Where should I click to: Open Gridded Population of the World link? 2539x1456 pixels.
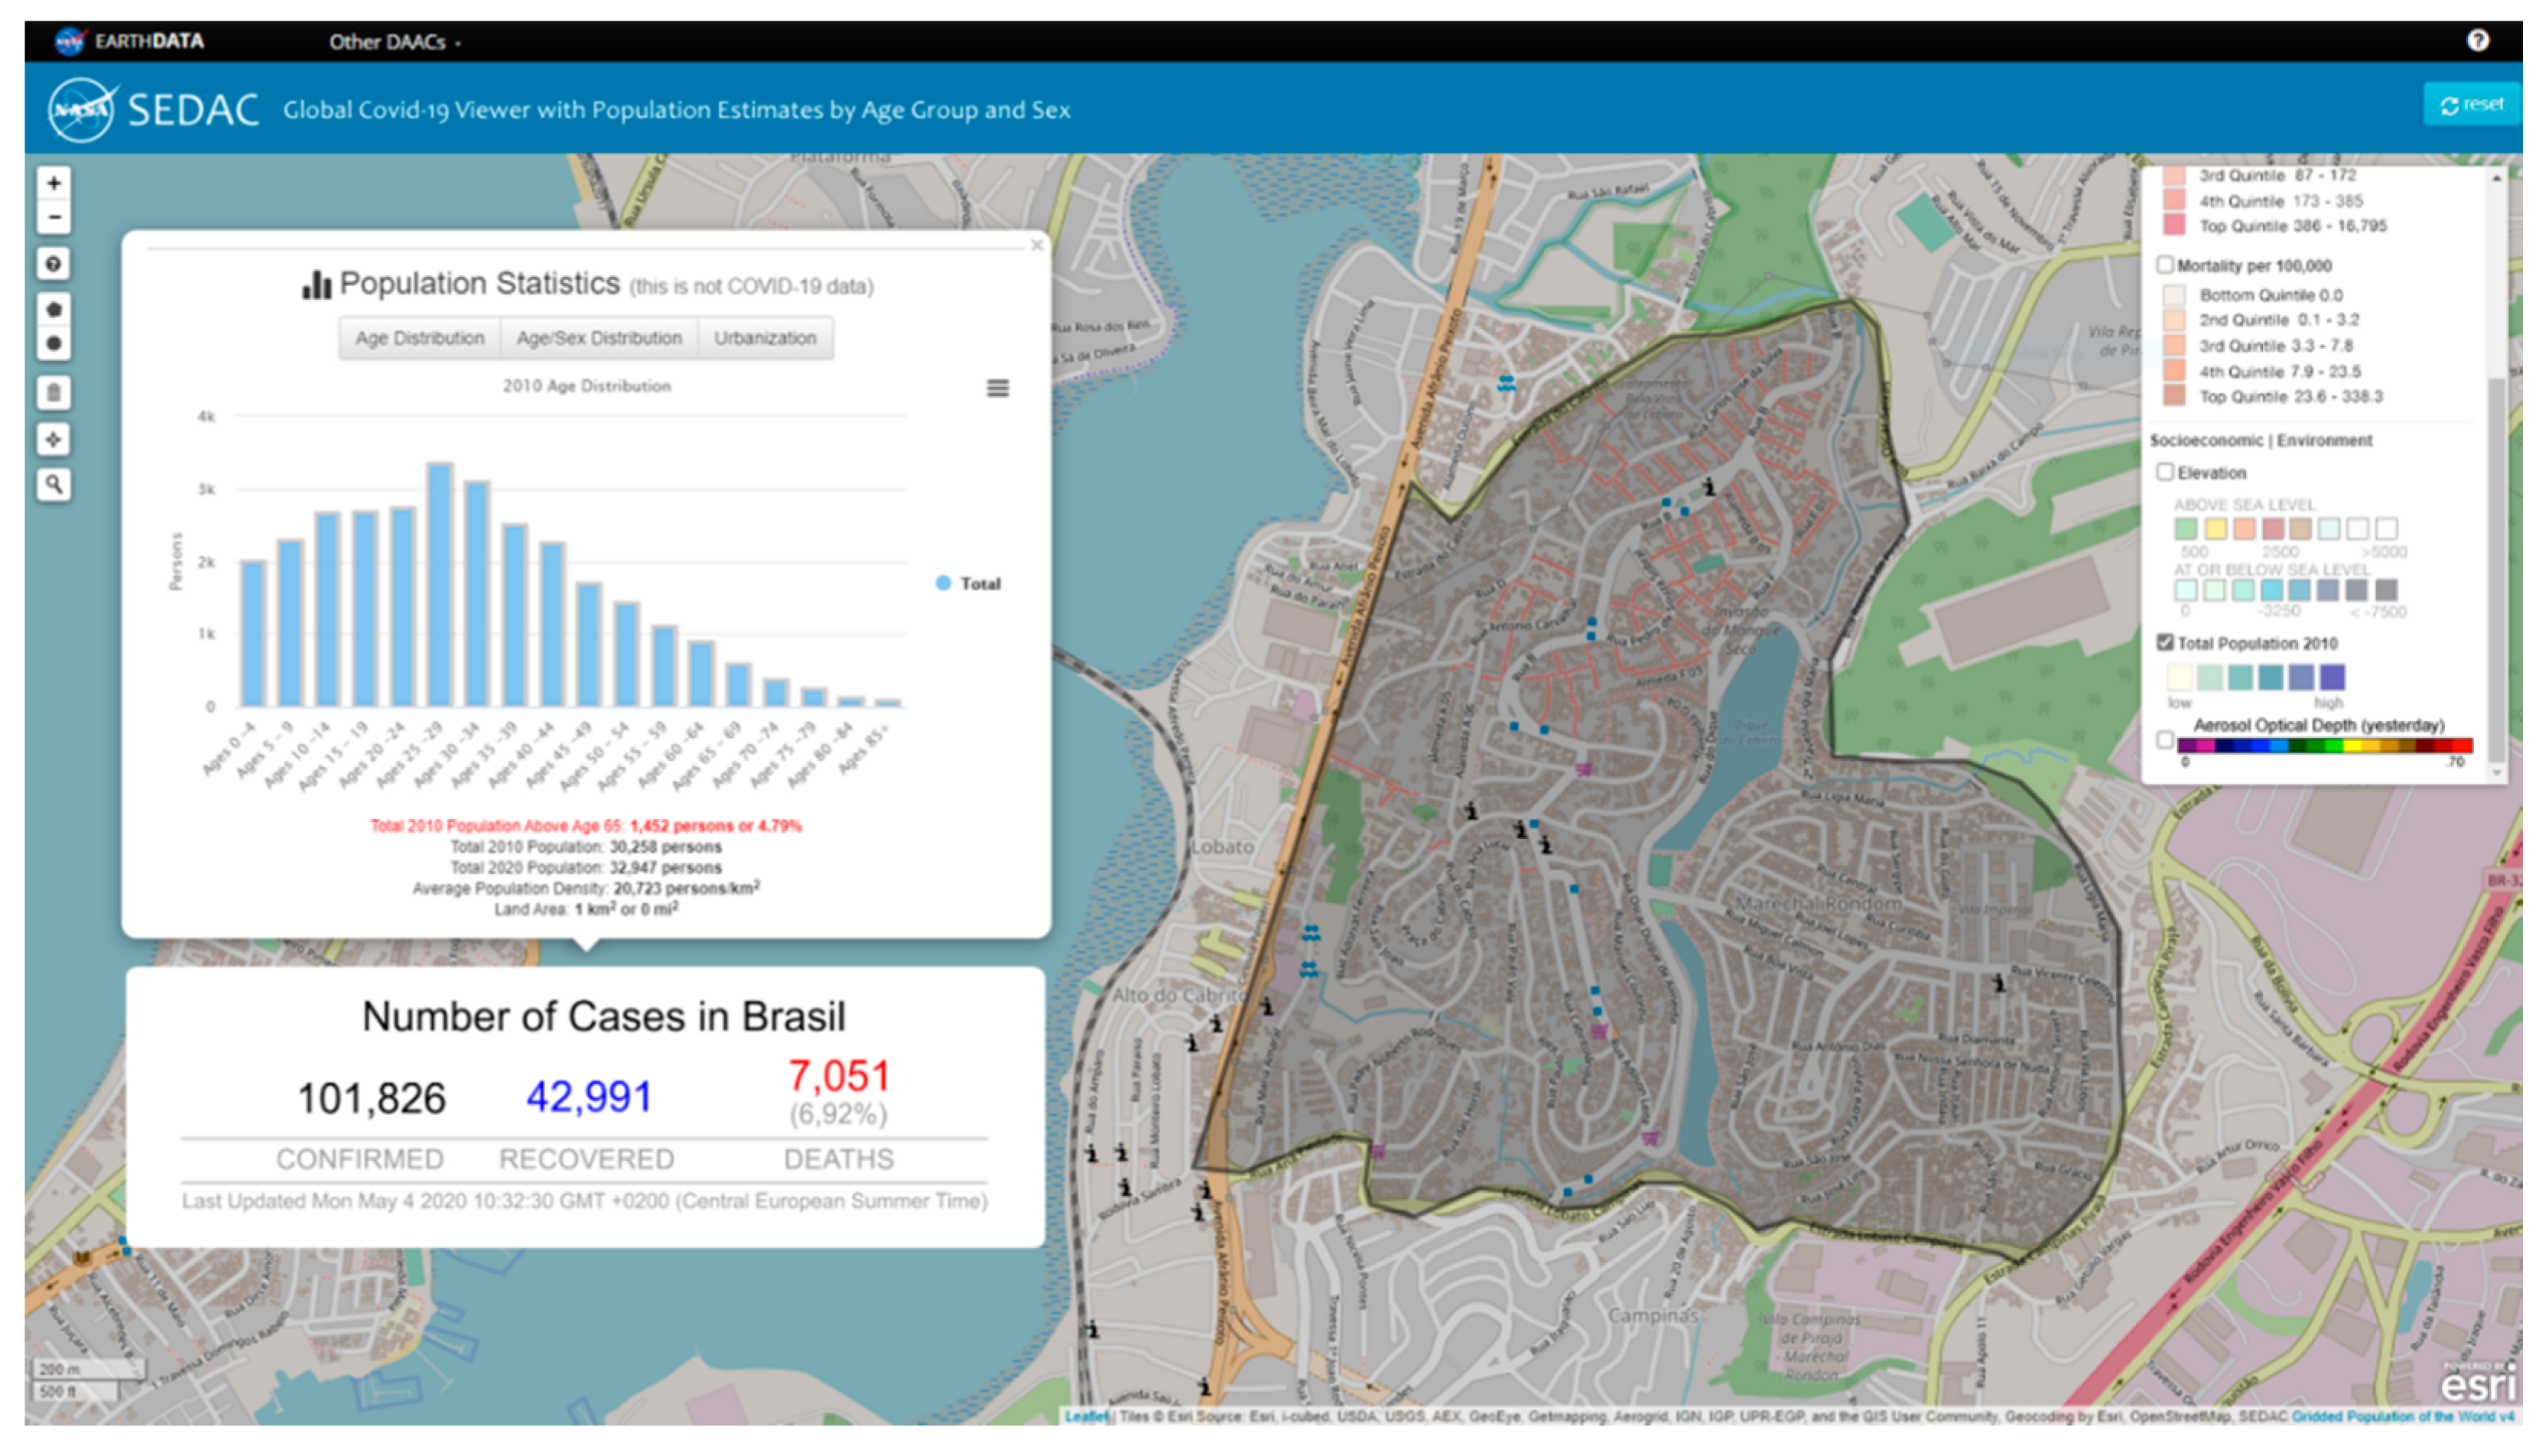pos(2402,1417)
